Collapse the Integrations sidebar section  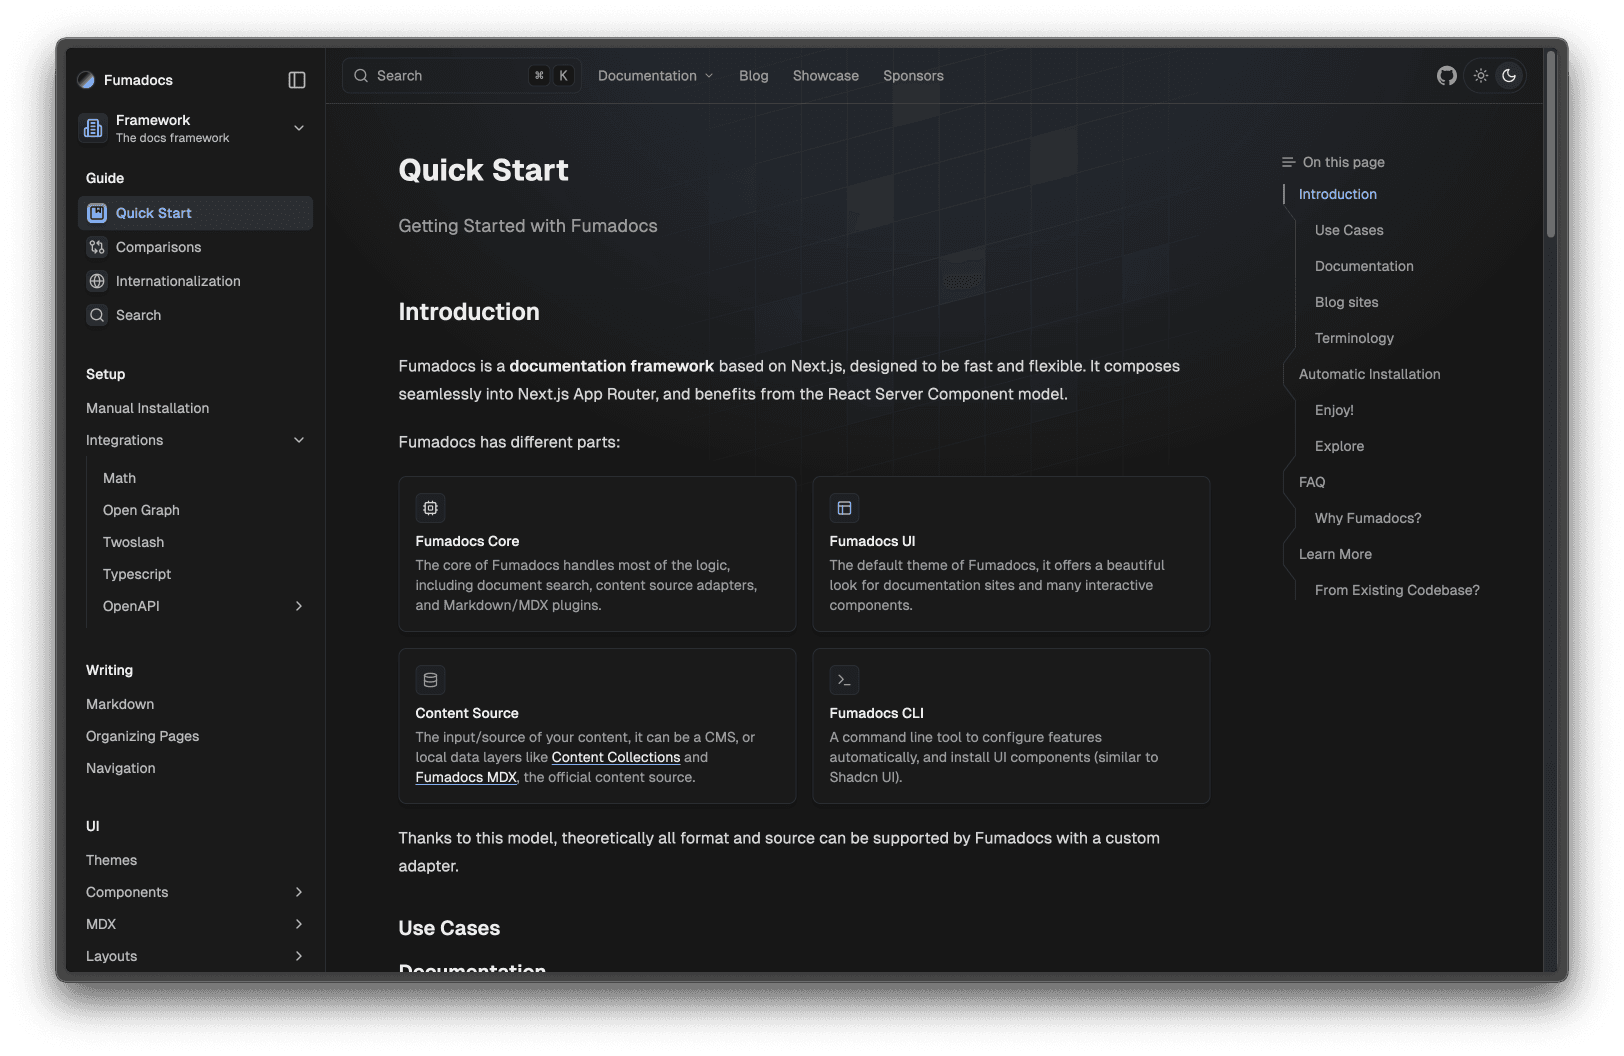click(x=298, y=440)
